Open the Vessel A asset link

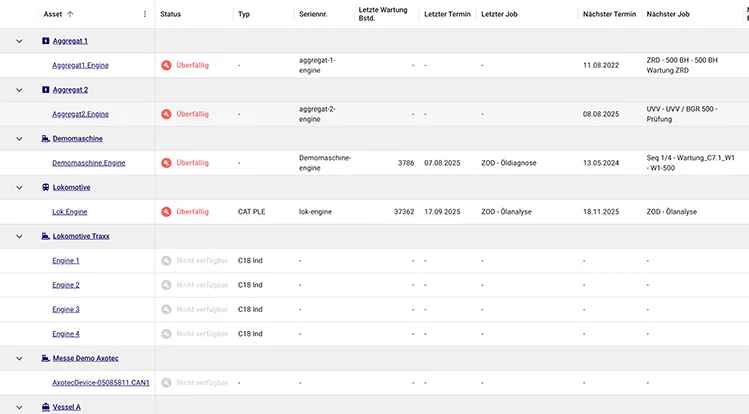click(x=66, y=407)
